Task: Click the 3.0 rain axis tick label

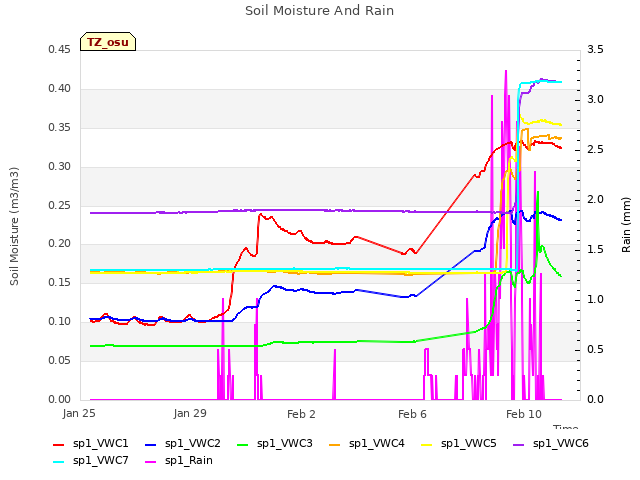Action: coord(596,100)
